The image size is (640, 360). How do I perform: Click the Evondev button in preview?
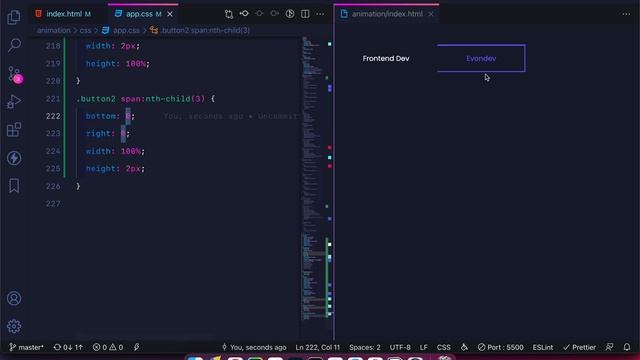(481, 58)
